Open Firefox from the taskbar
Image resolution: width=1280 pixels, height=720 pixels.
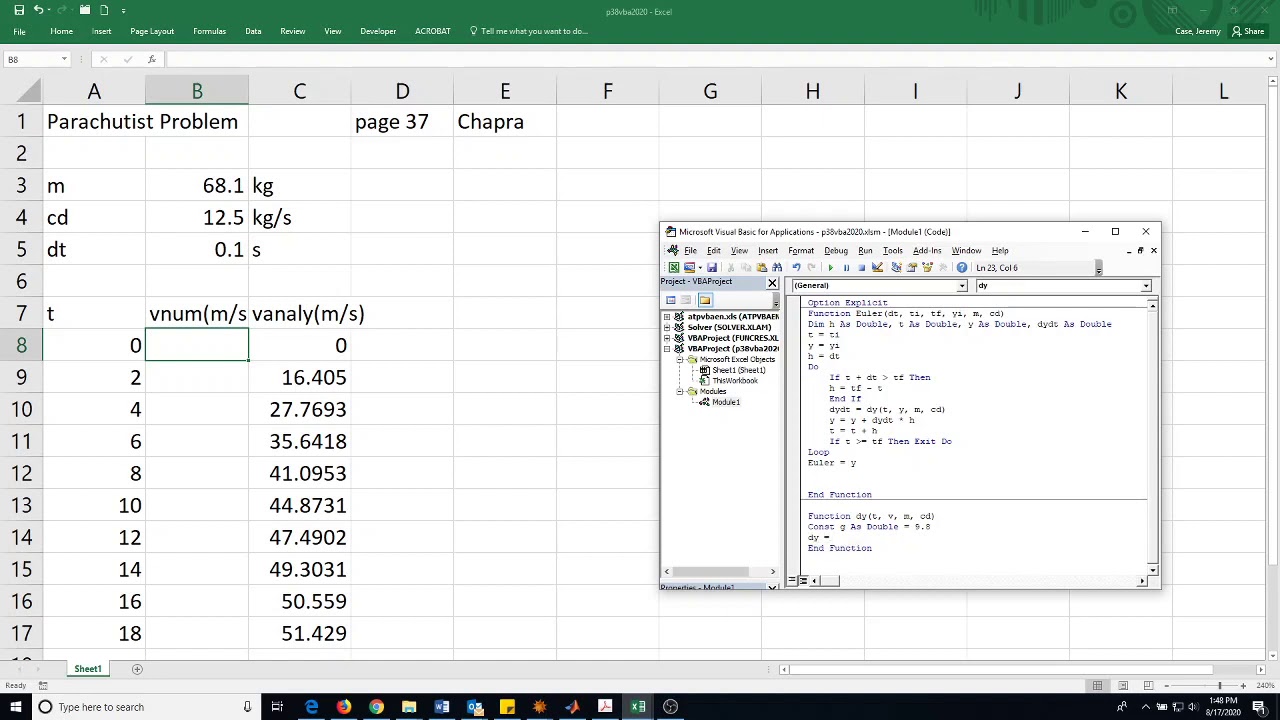click(344, 707)
